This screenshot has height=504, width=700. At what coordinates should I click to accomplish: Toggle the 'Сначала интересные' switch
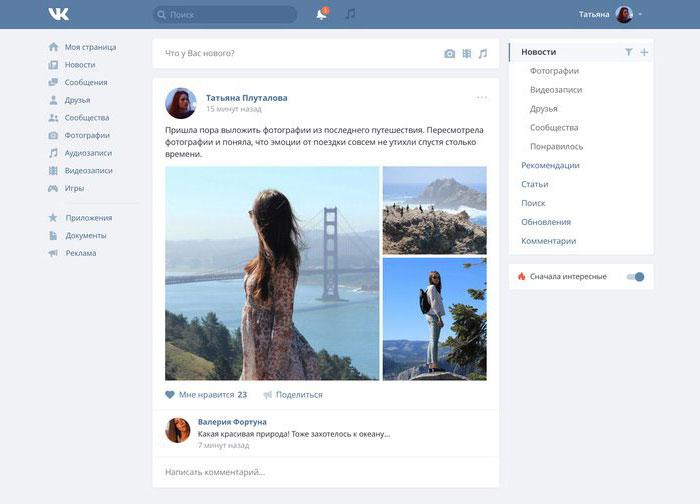(x=636, y=277)
